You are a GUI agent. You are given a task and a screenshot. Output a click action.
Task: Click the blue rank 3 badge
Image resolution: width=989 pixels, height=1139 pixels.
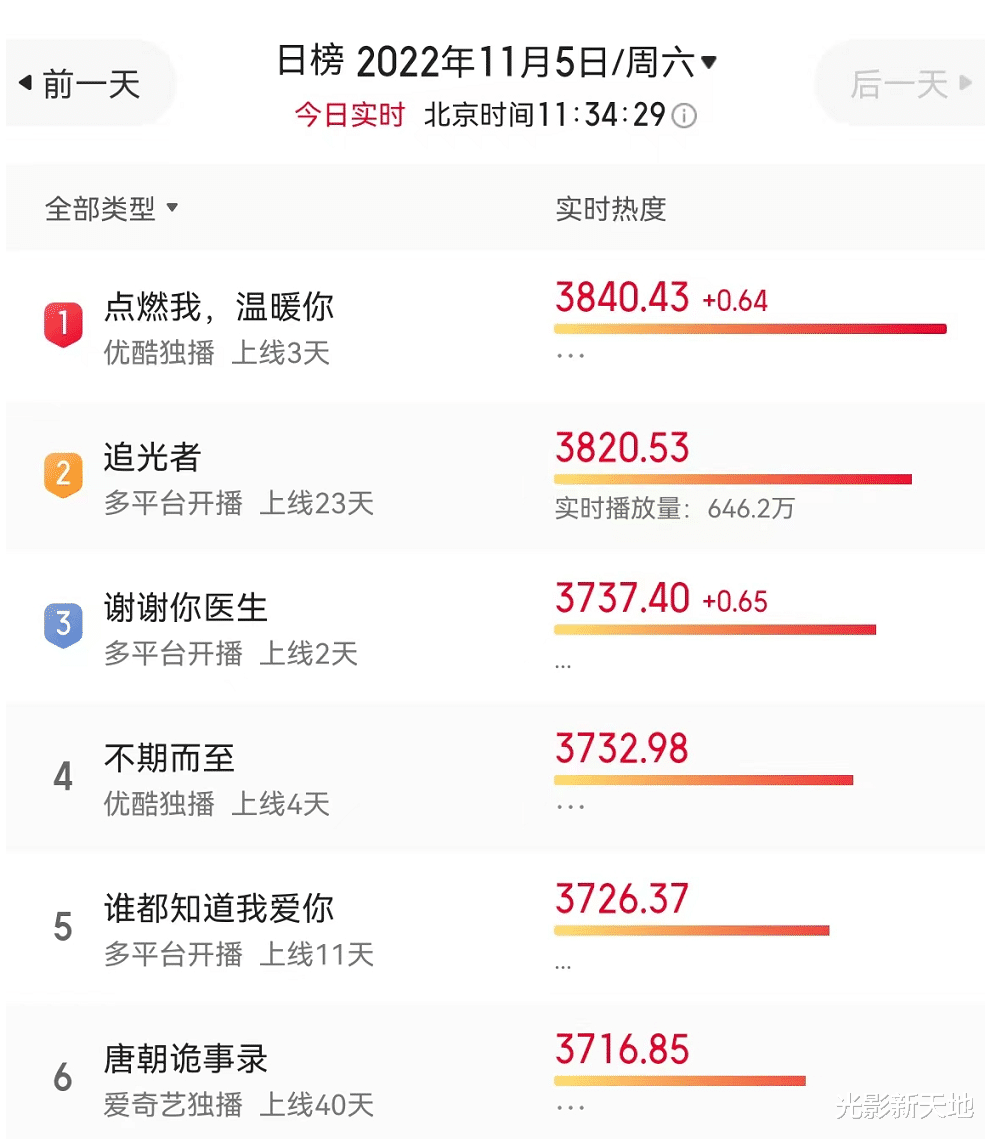click(63, 625)
